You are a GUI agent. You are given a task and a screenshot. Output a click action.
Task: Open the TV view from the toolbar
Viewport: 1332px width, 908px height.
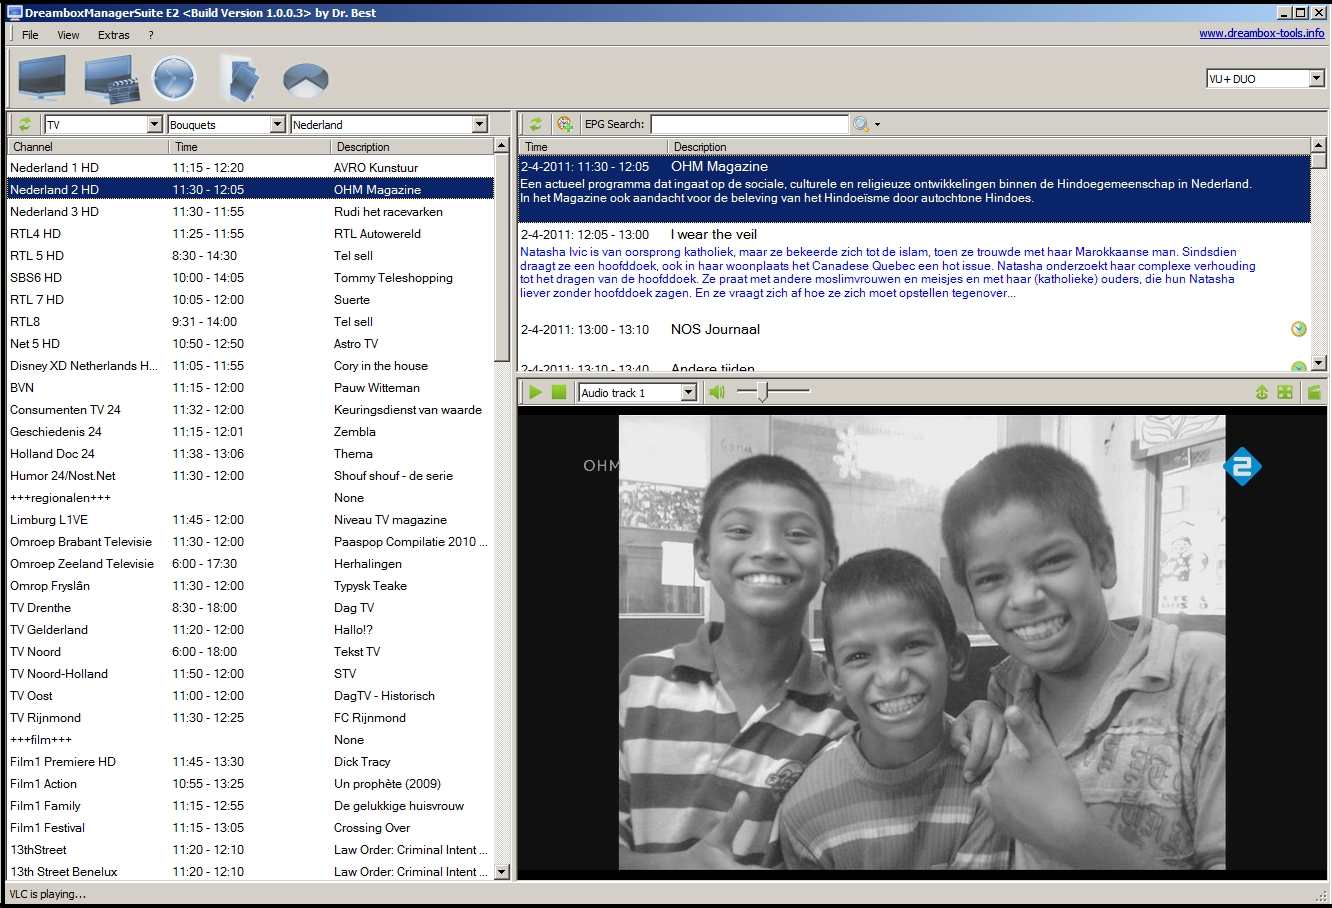tap(42, 78)
